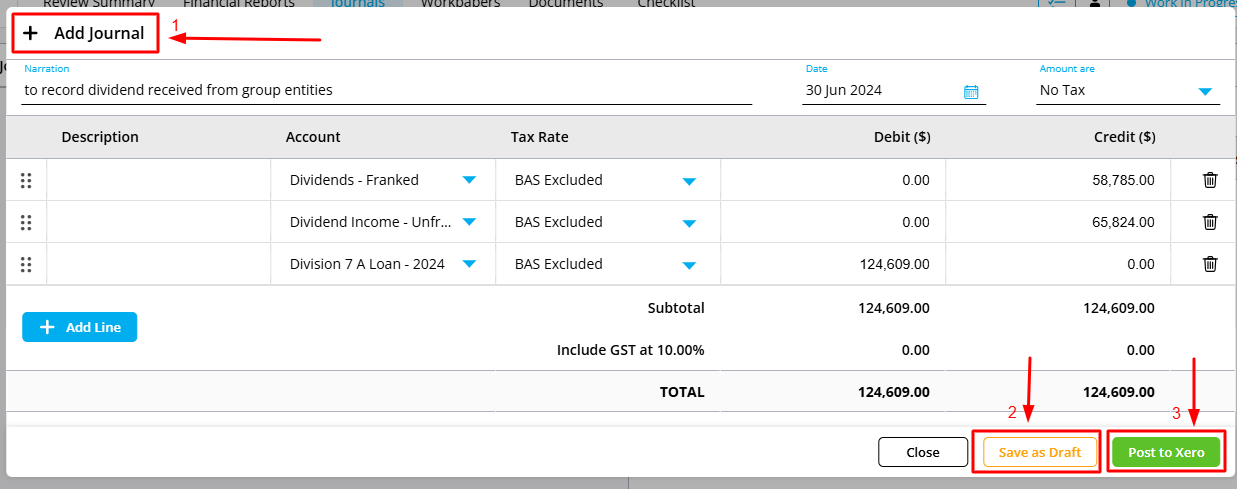Click the Add Line button
Screen dimensions: 1237x489
click(80, 327)
